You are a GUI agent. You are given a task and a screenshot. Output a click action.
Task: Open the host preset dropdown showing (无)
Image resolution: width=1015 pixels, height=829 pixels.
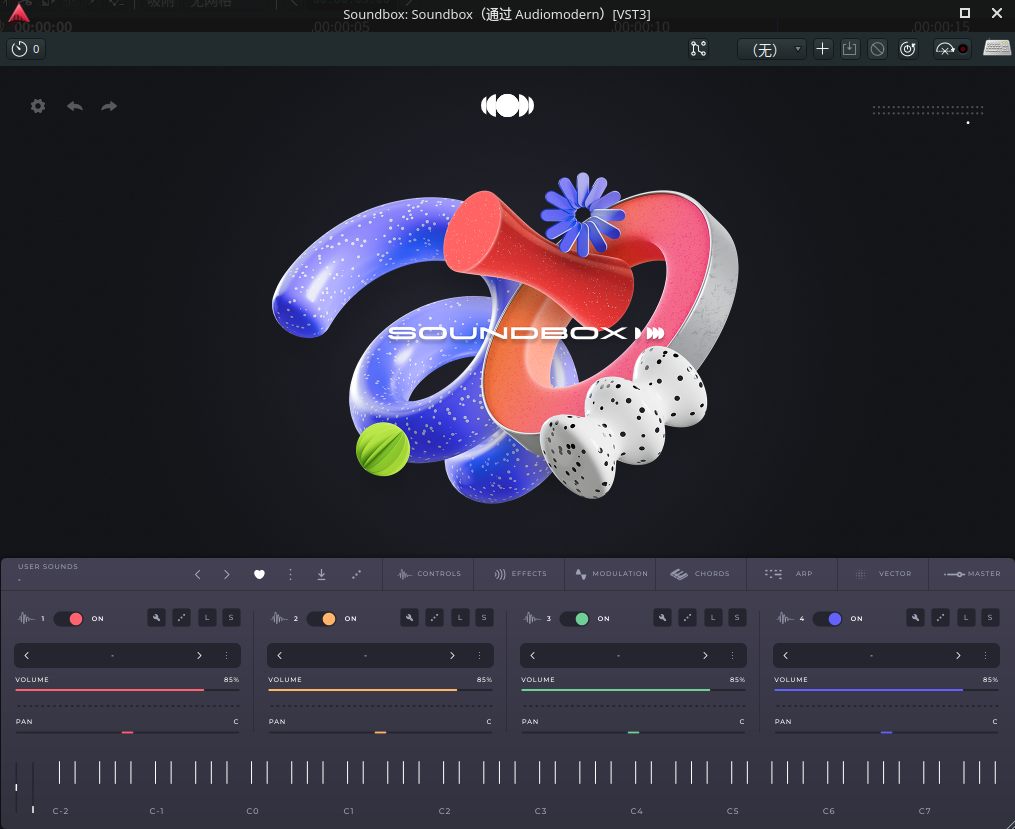[x=772, y=49]
